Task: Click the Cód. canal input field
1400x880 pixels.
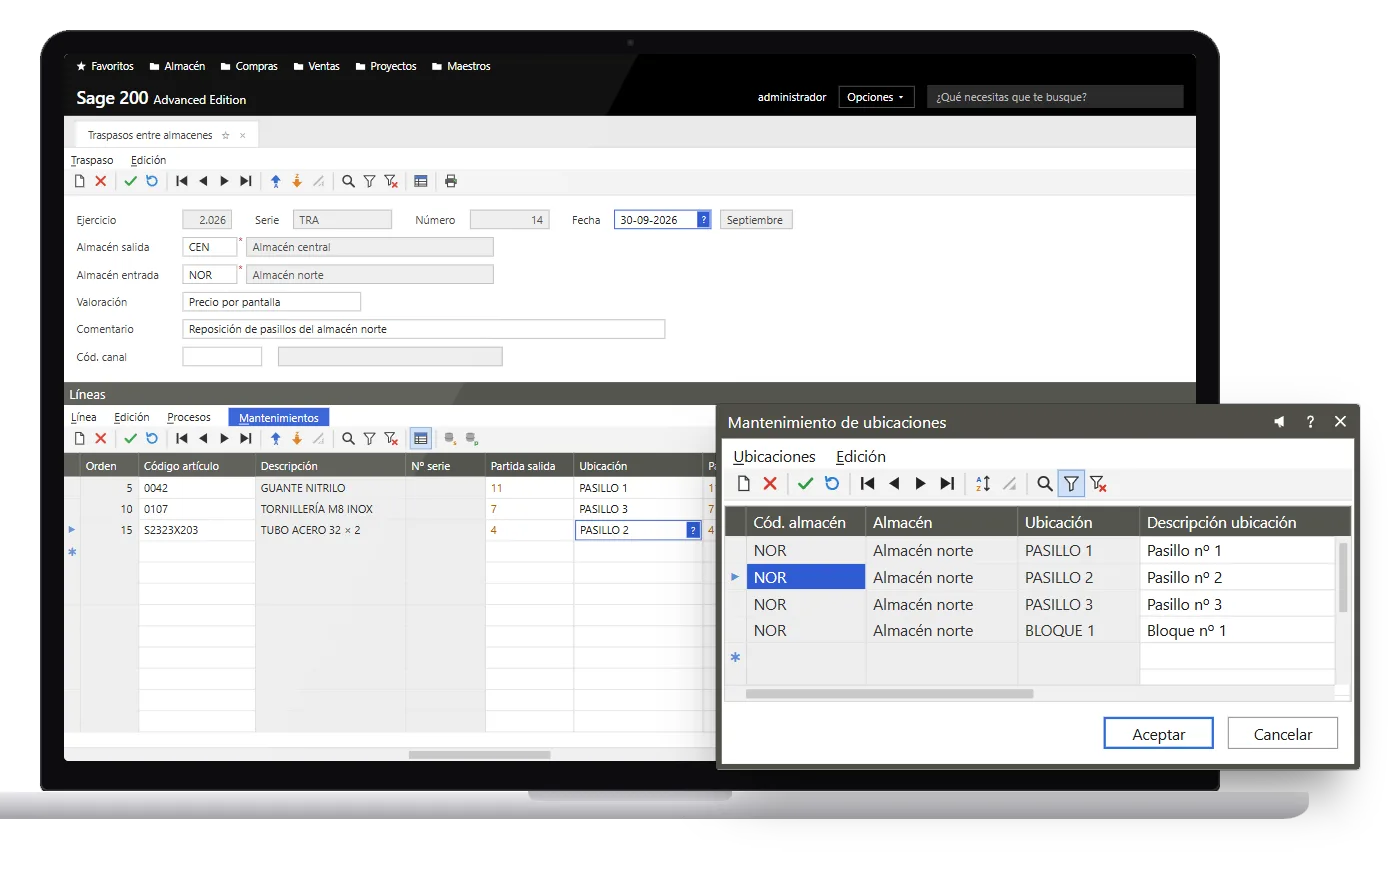Action: click(x=222, y=357)
